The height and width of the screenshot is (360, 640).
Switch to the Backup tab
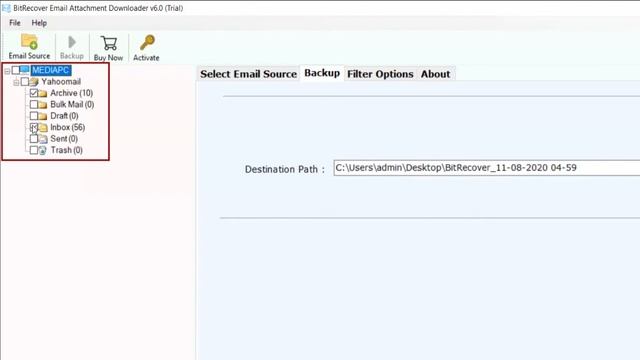[x=322, y=73]
